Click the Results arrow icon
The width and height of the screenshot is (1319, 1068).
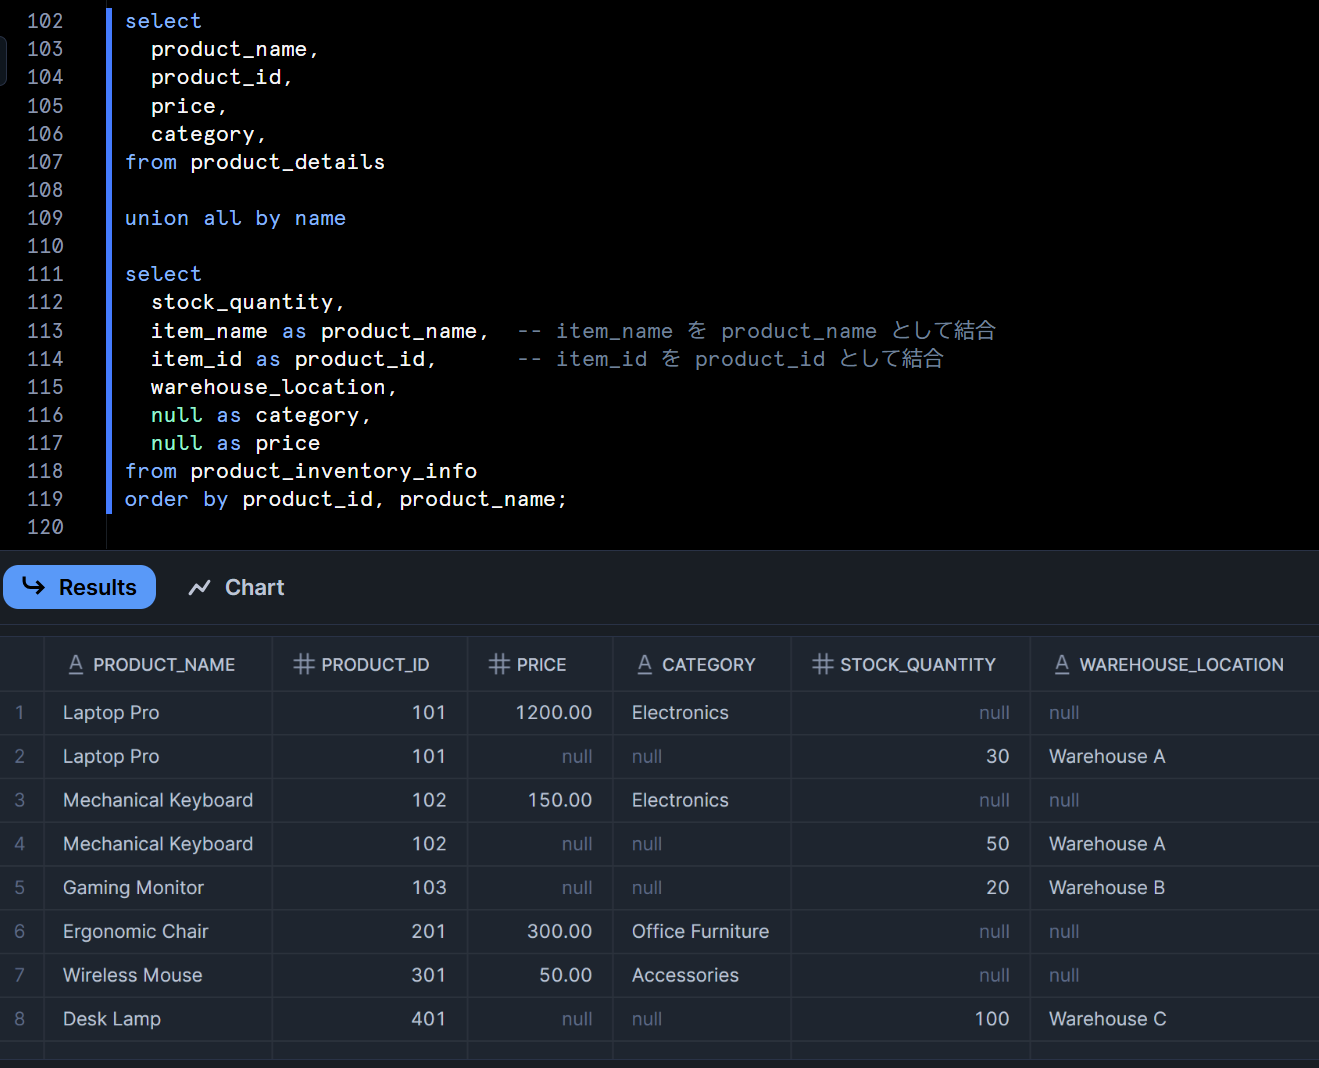[34, 586]
